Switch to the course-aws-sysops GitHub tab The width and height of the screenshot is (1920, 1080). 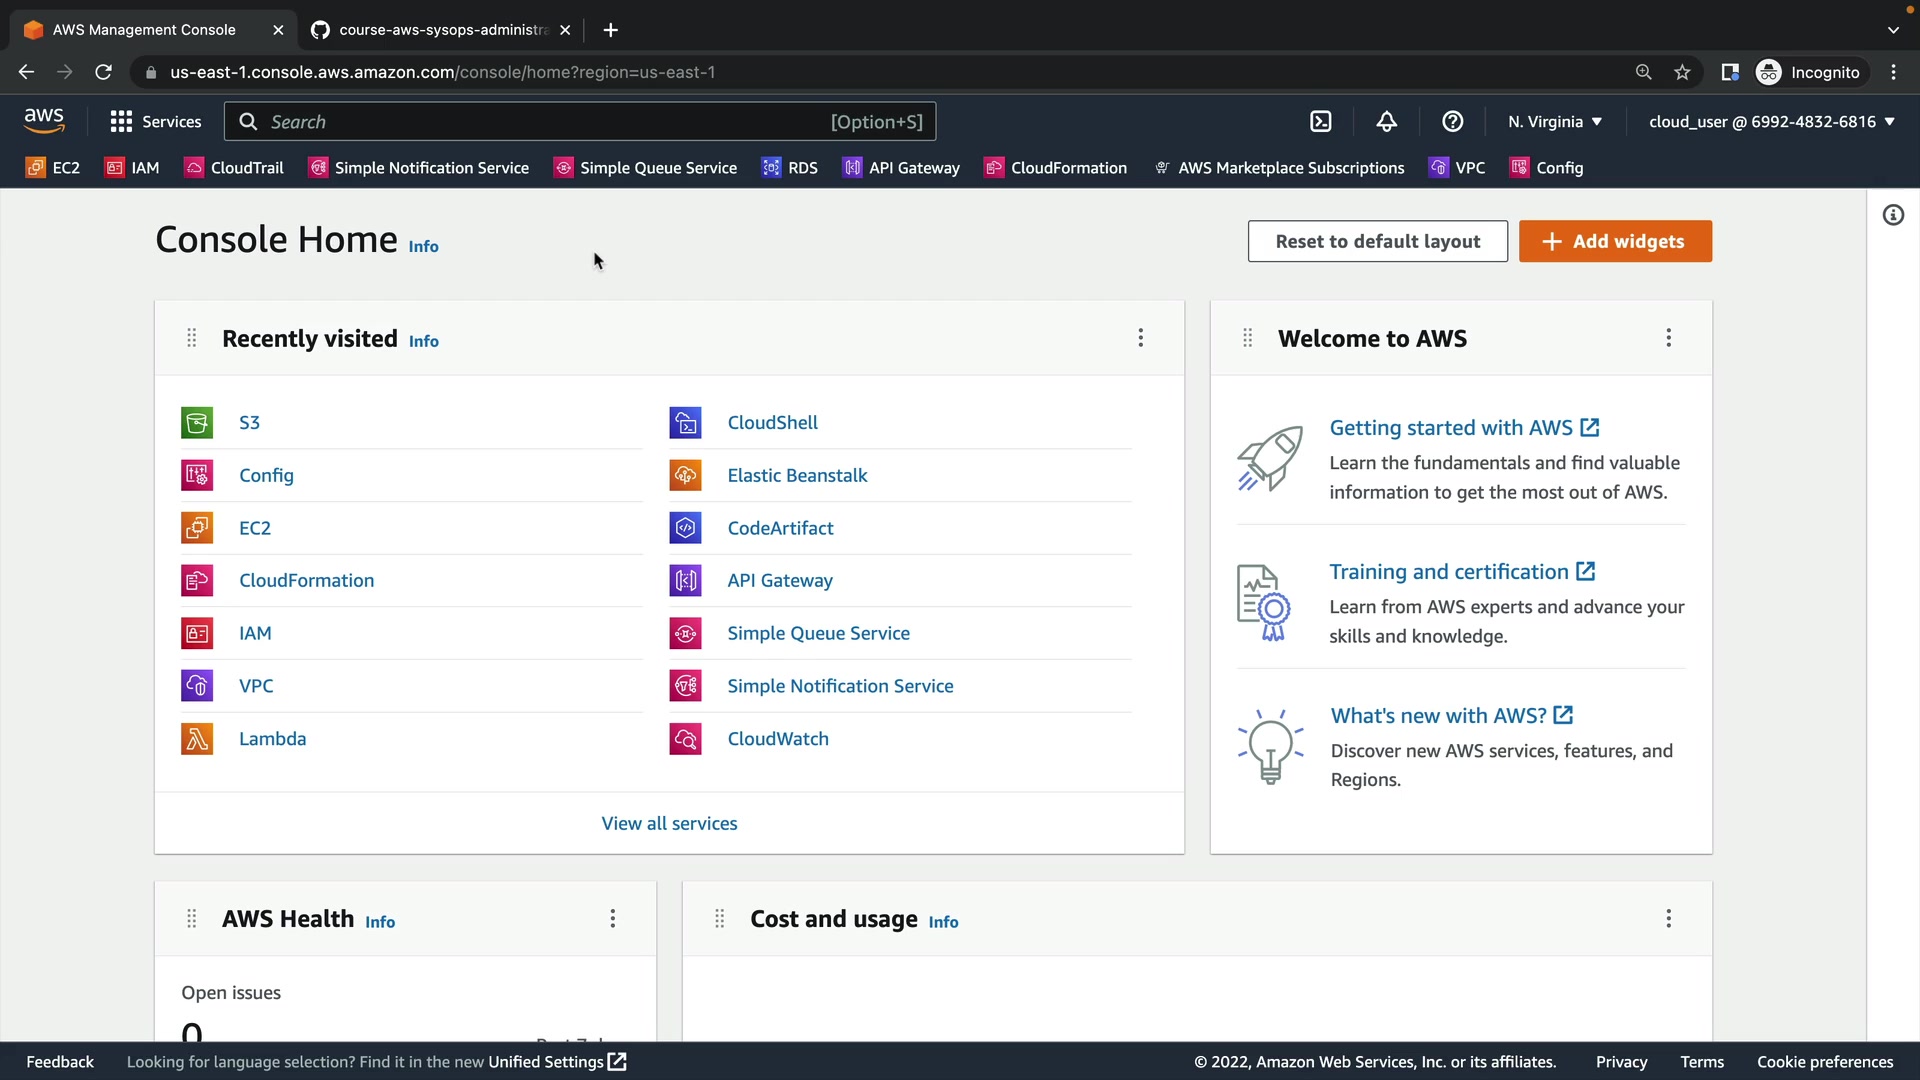[442, 30]
